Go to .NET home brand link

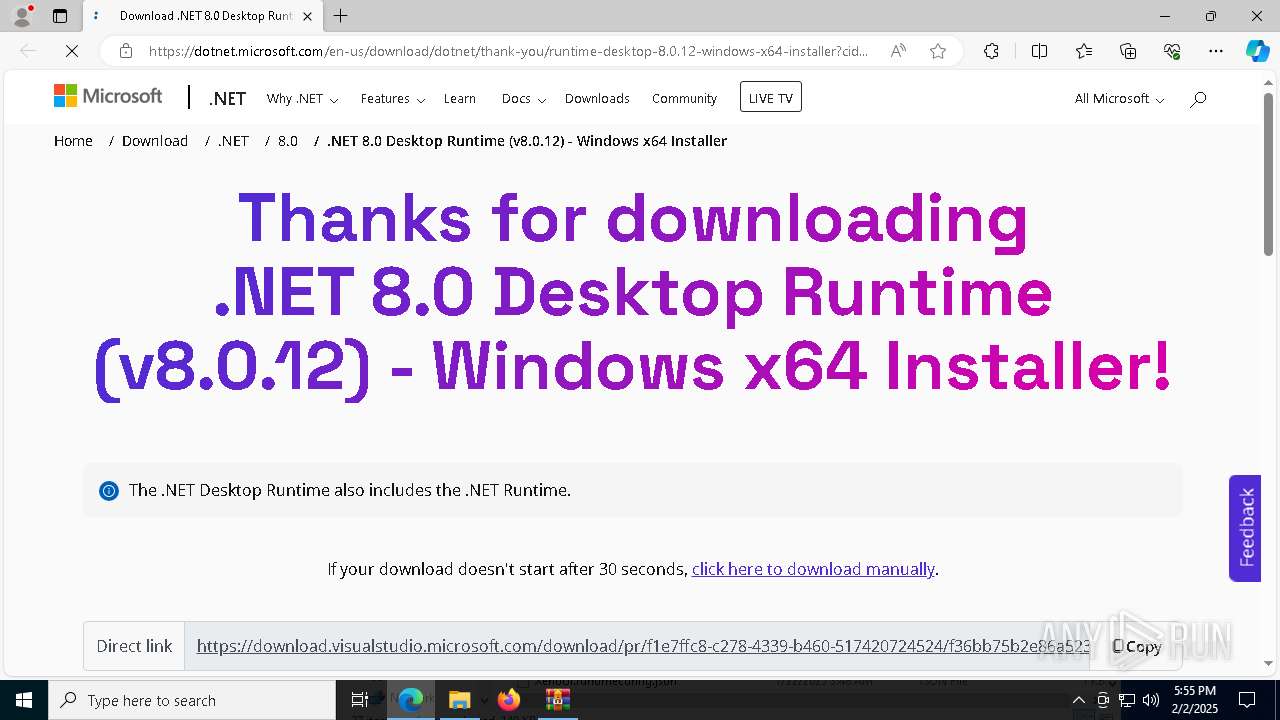point(227,98)
